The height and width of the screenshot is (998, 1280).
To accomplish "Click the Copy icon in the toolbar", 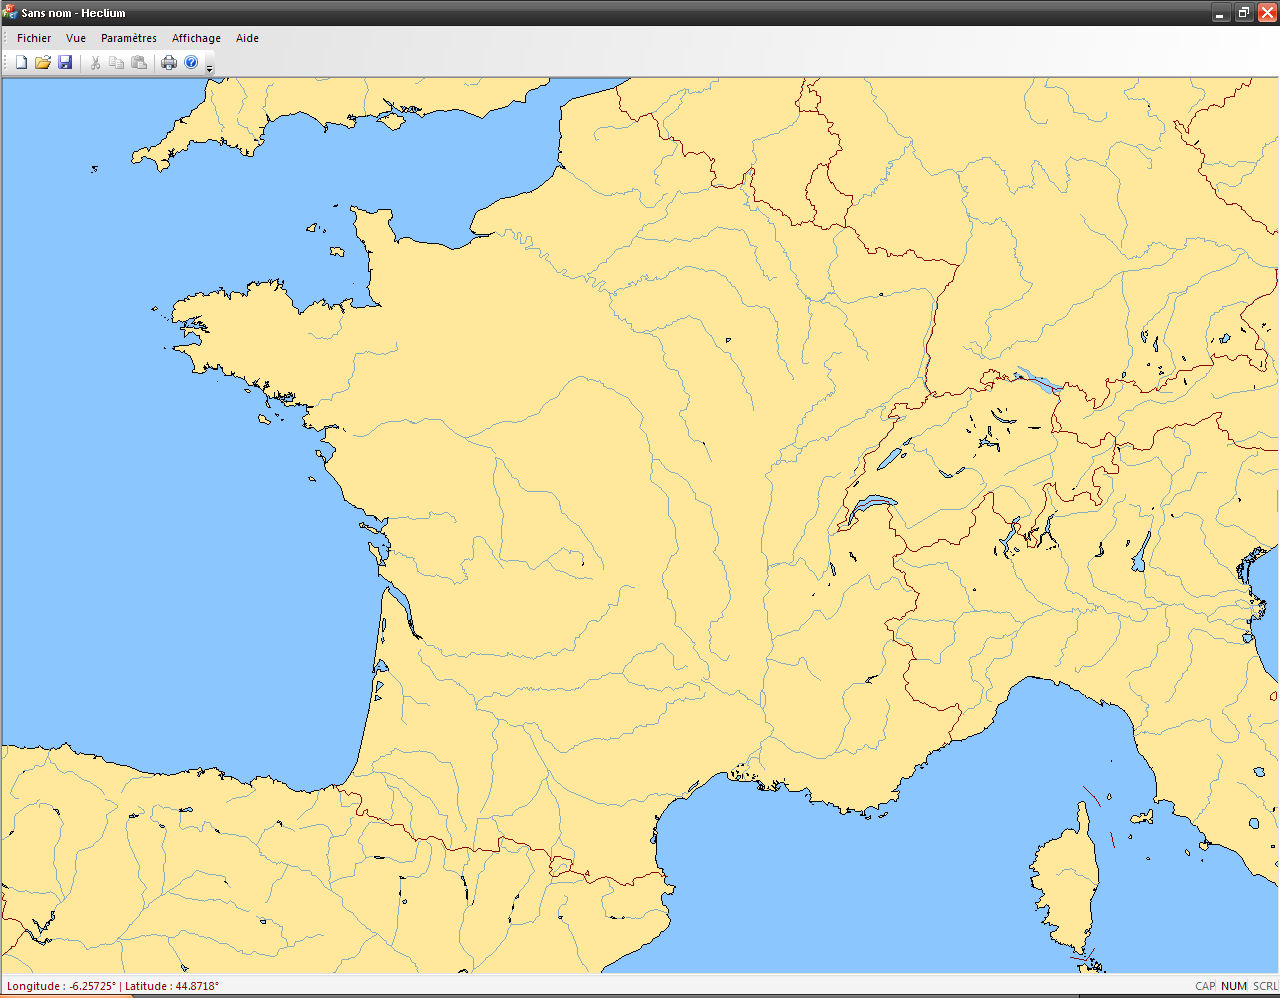I will [117, 63].
